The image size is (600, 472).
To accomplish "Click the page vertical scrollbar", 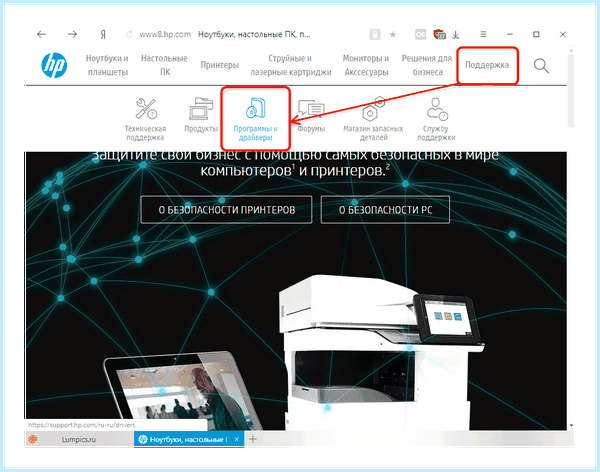I will pos(571,90).
